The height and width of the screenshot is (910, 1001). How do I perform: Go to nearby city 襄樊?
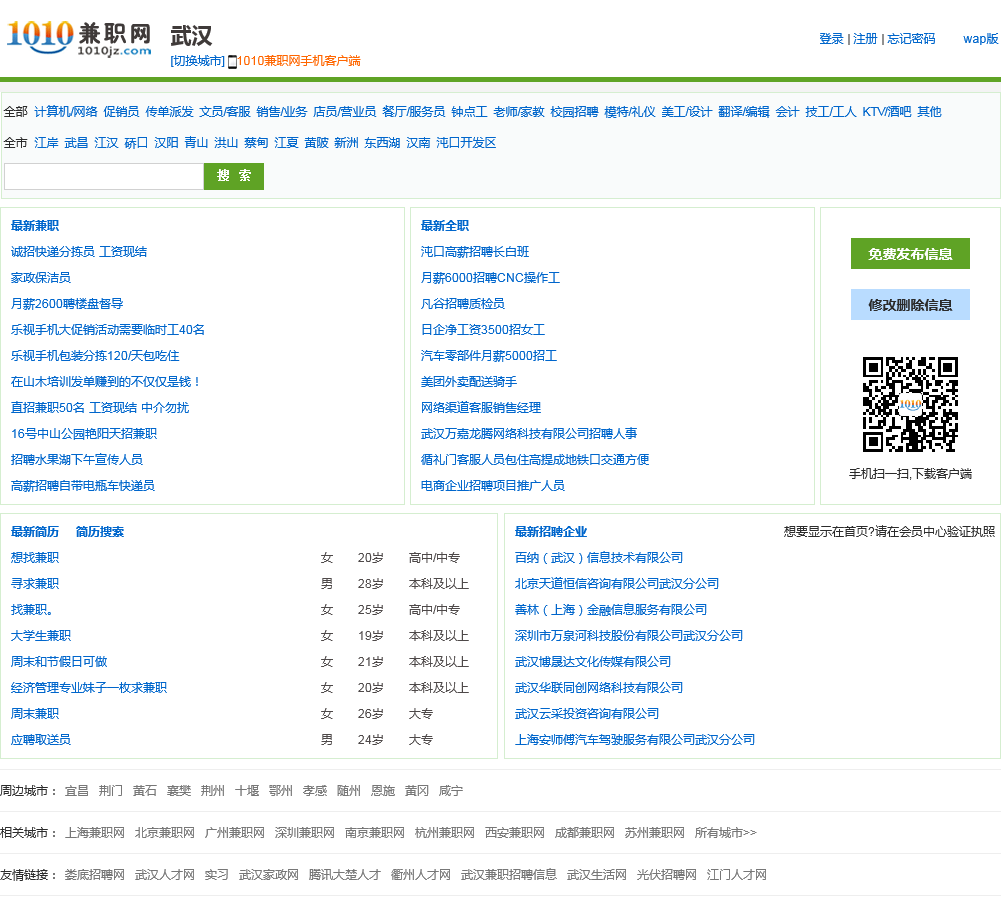[179, 791]
